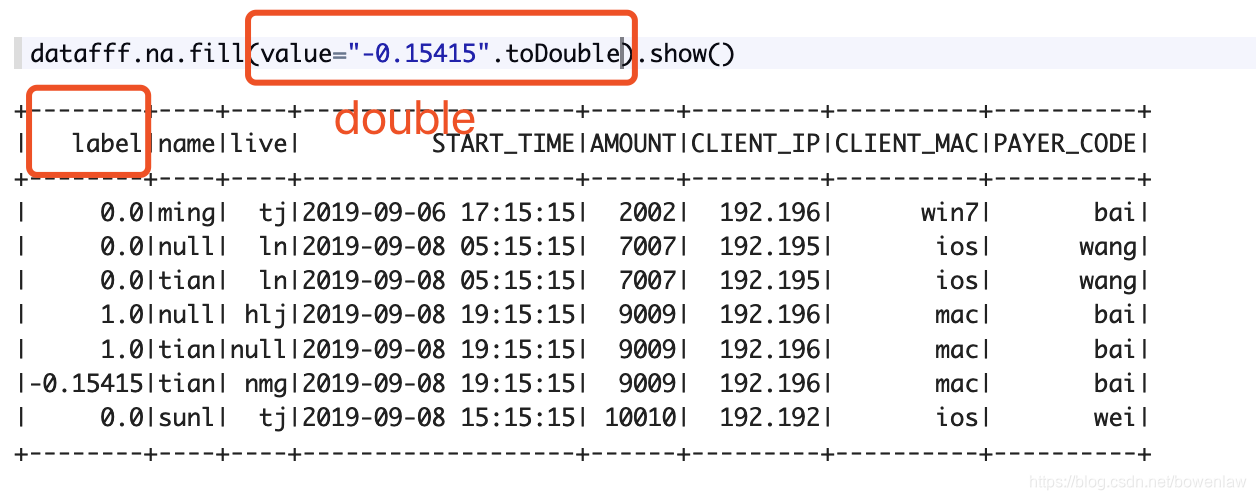
Task: Click the null name cell in hlj row
Action: [x=186, y=315]
